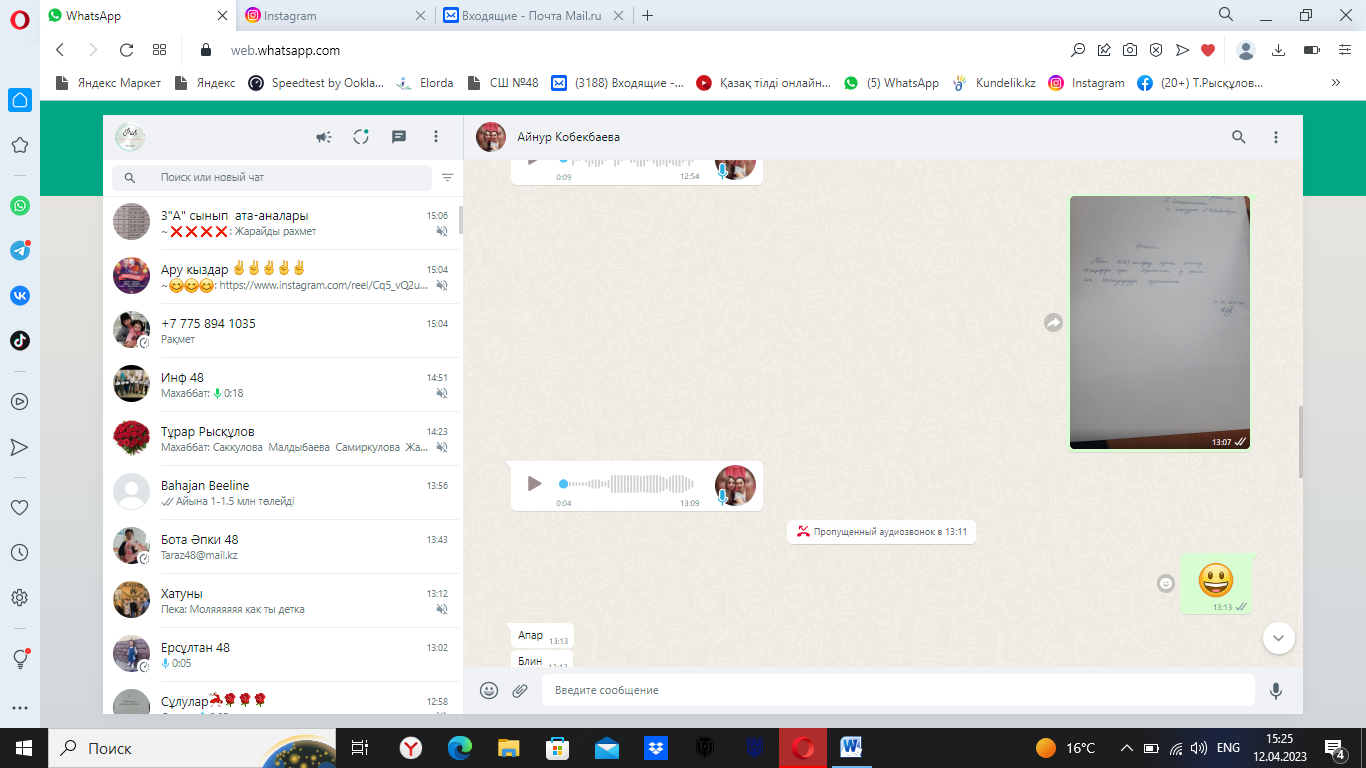This screenshot has width=1366, height=768.
Task: Open the emoji picker
Action: 489,690
